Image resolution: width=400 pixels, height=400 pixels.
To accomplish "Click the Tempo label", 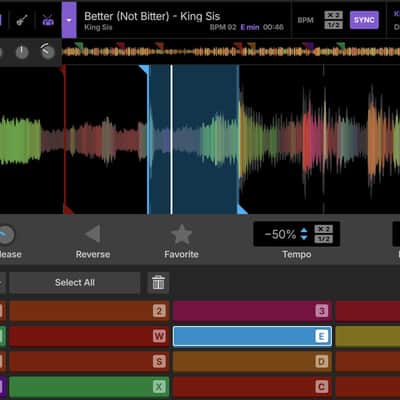I will pyautogui.click(x=297, y=254).
